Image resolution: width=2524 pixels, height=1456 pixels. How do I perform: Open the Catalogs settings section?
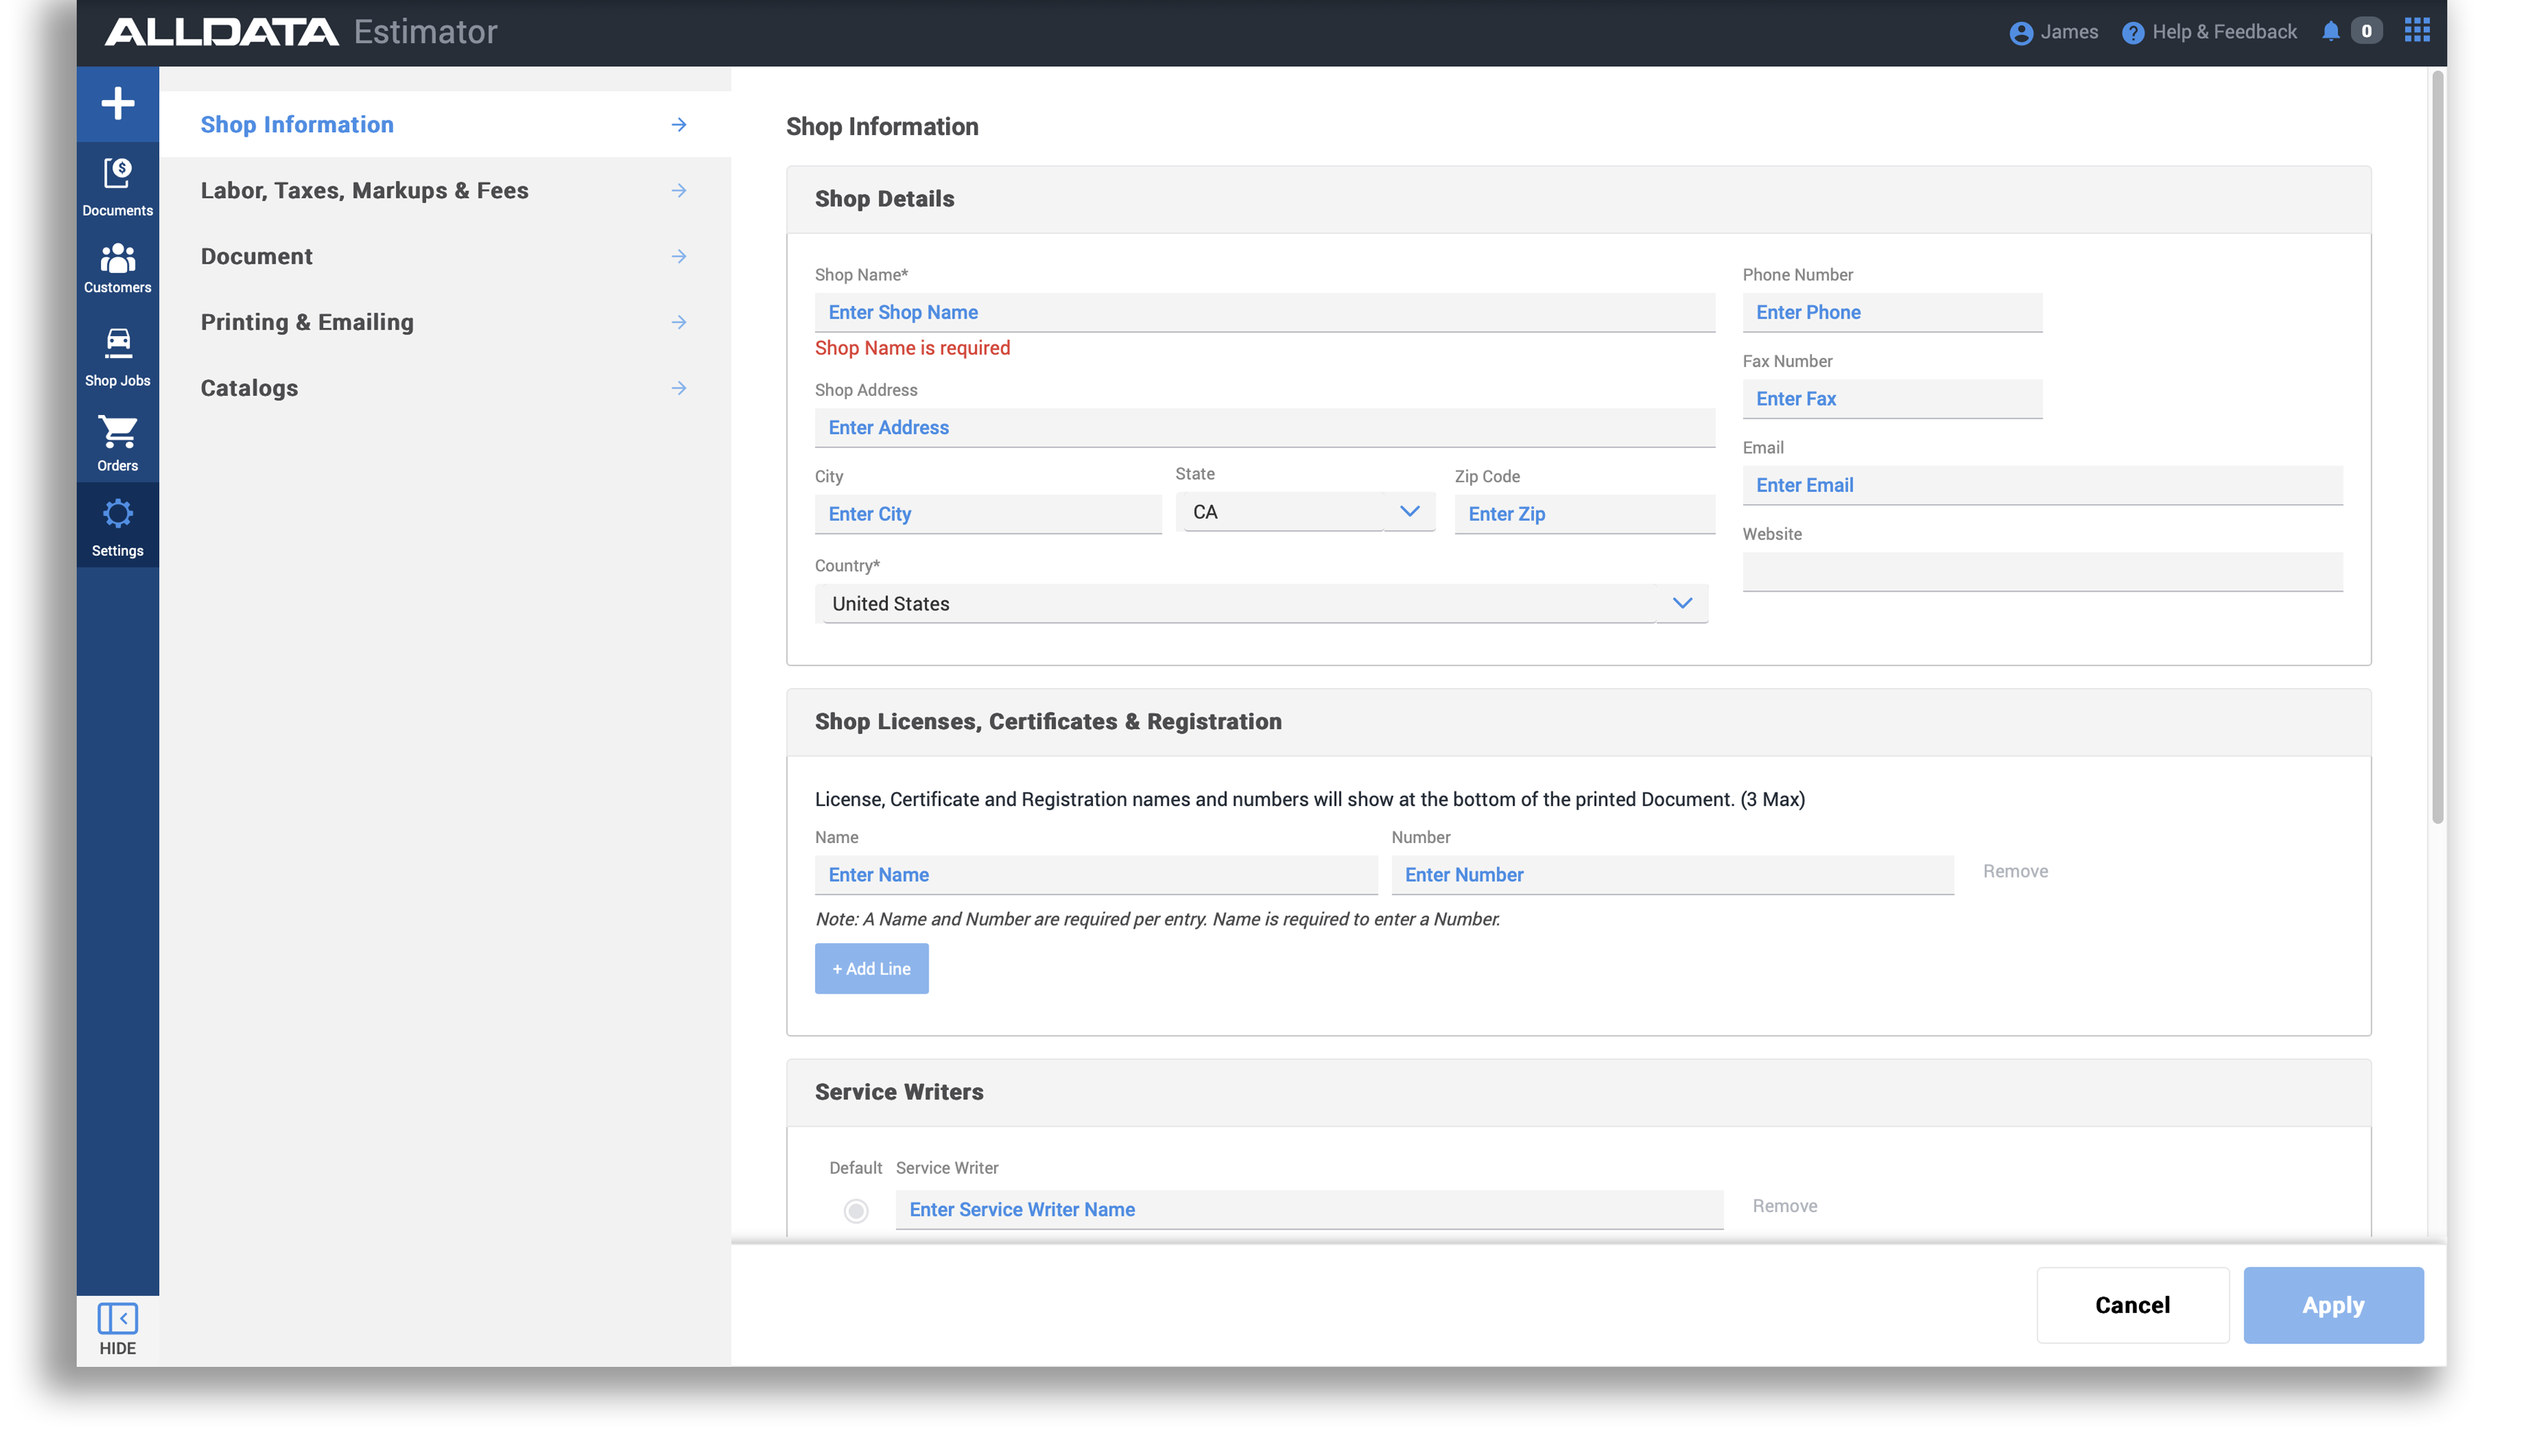click(445, 388)
